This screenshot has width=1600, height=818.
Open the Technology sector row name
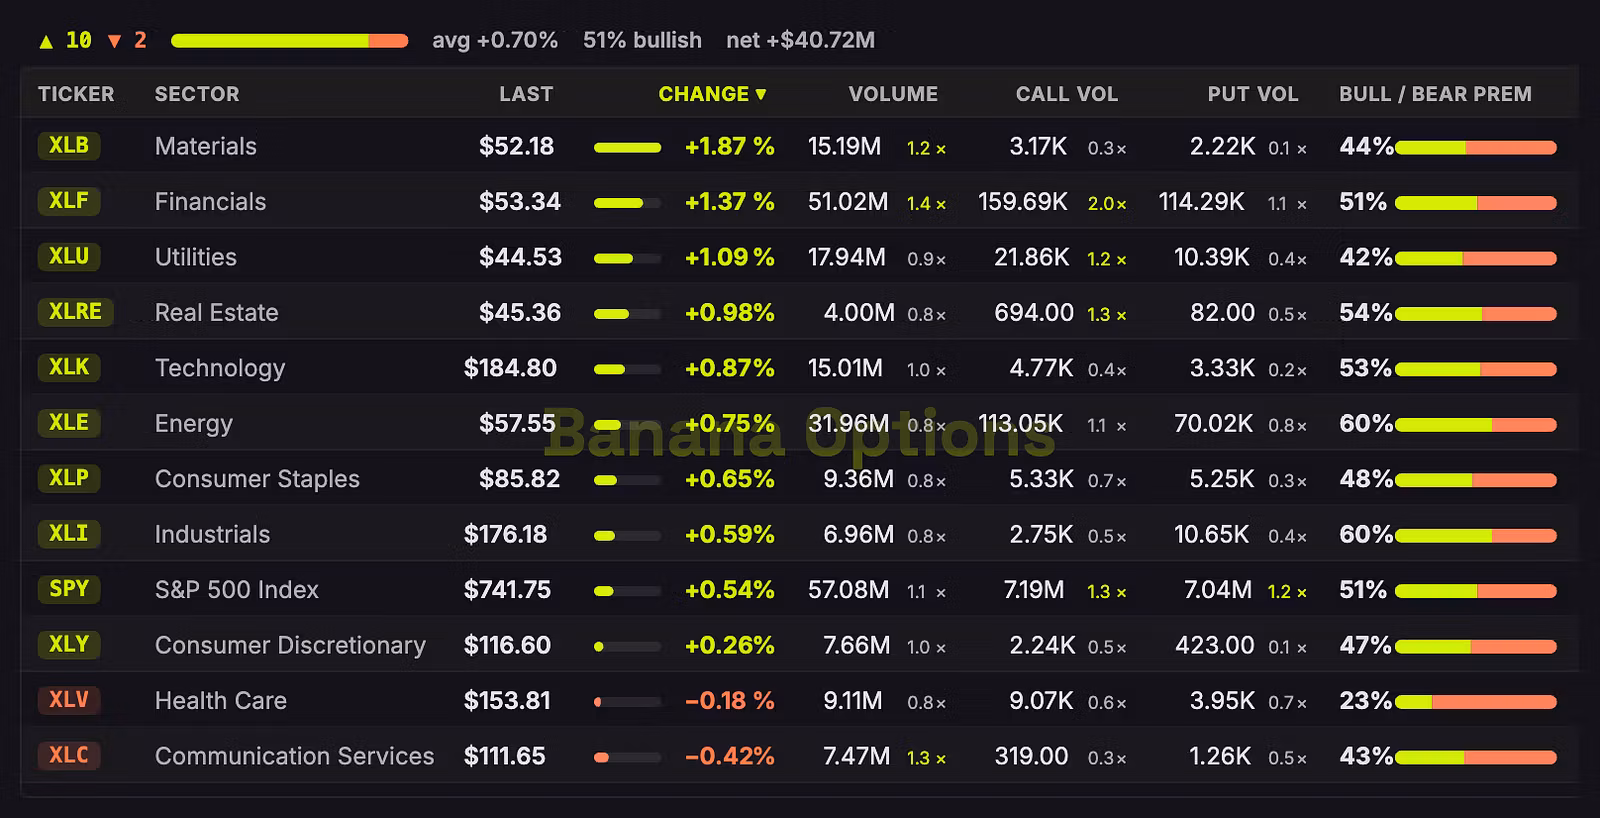coord(220,368)
